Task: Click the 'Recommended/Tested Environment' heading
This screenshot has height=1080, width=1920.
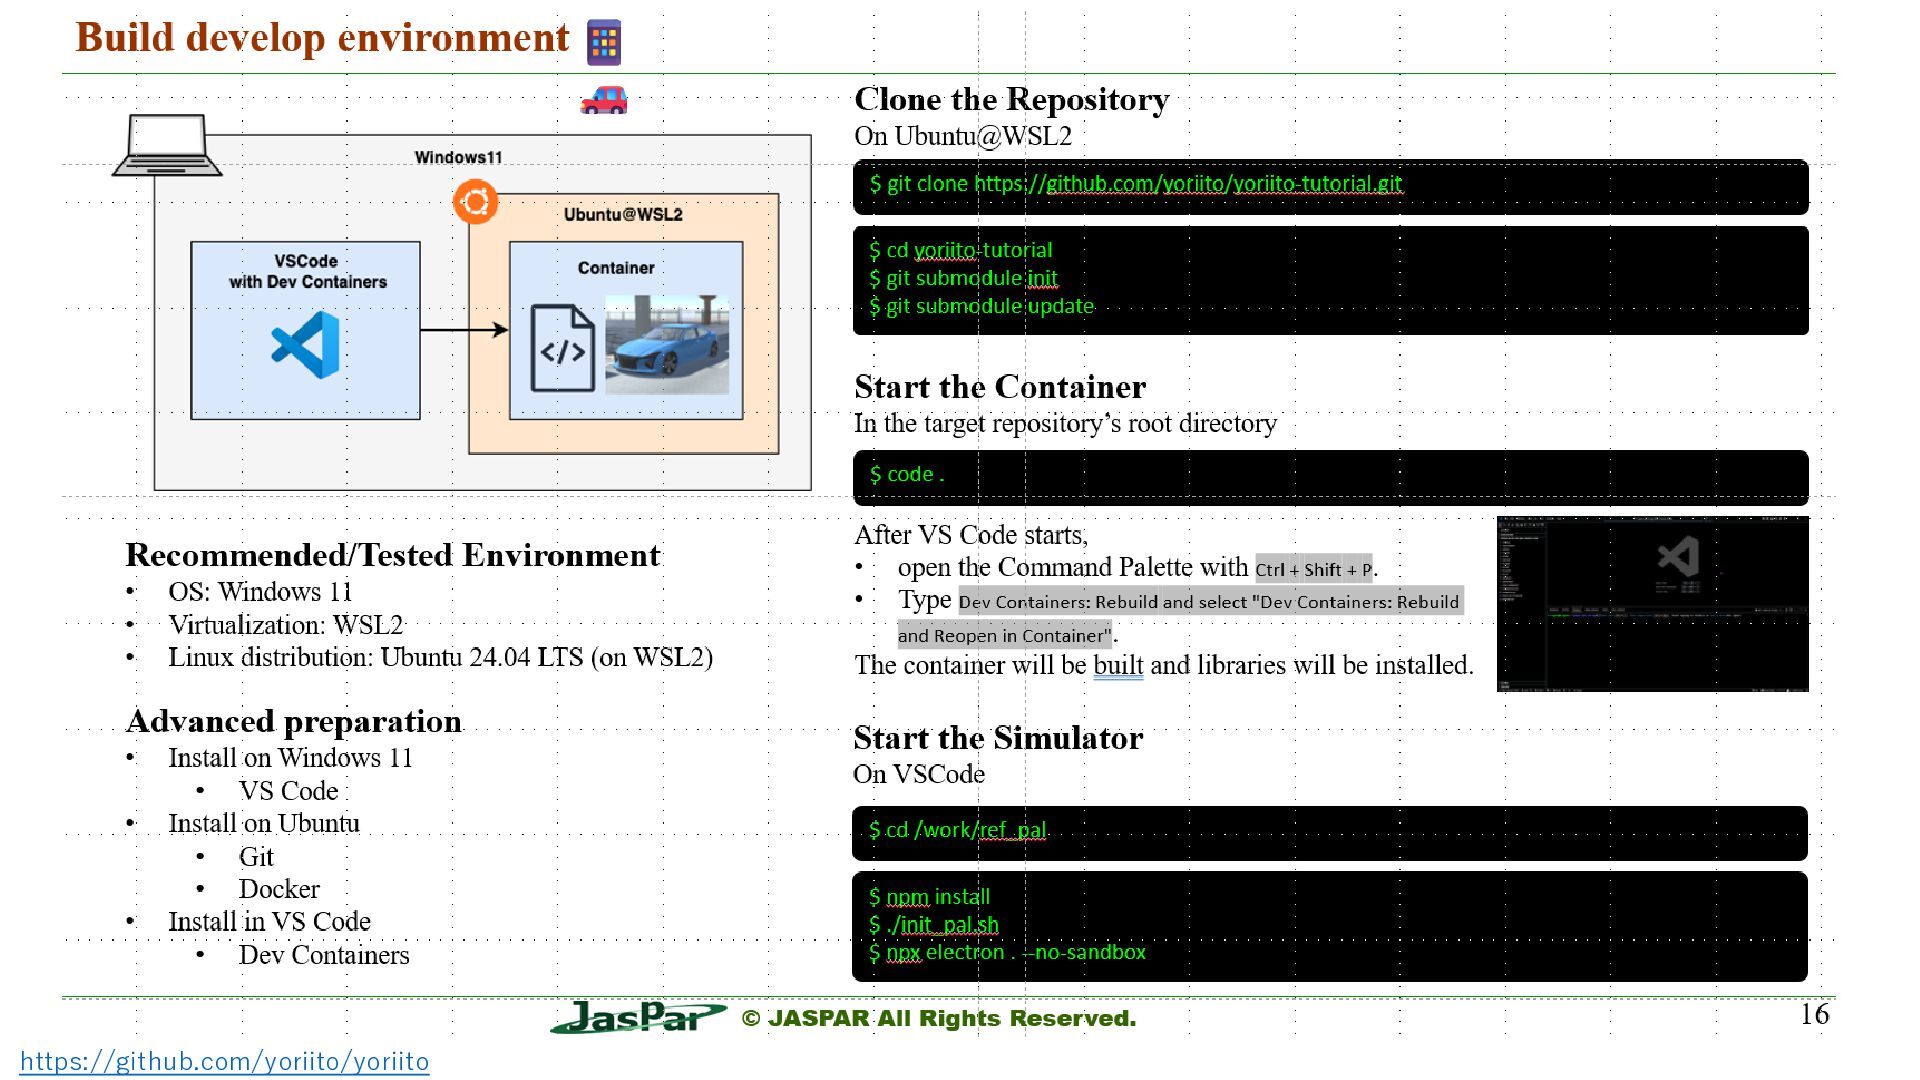Action: (393, 555)
